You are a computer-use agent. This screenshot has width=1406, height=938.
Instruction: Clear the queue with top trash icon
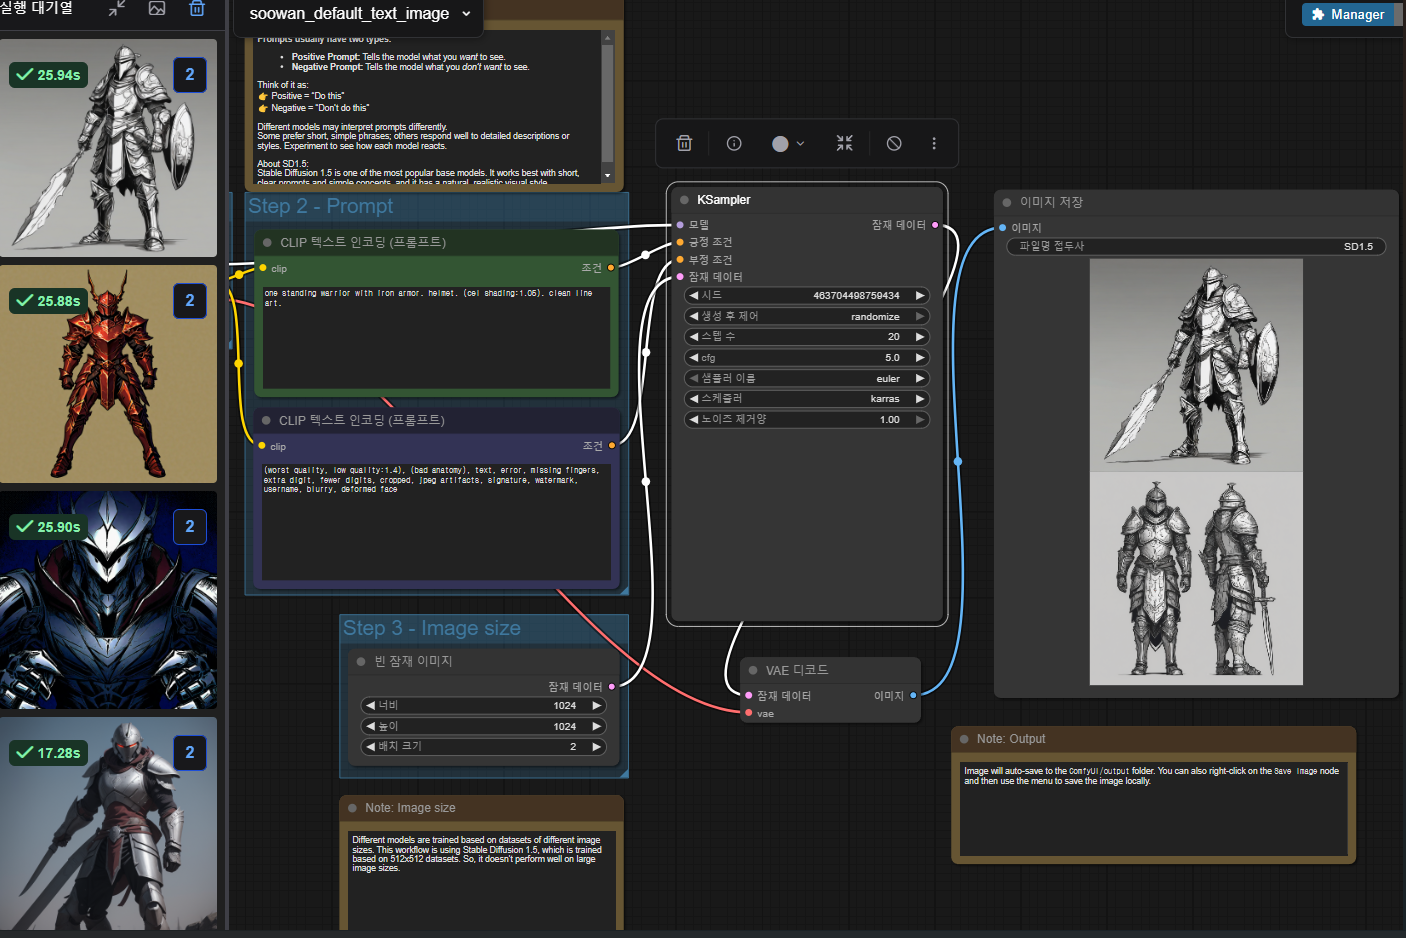click(x=197, y=9)
